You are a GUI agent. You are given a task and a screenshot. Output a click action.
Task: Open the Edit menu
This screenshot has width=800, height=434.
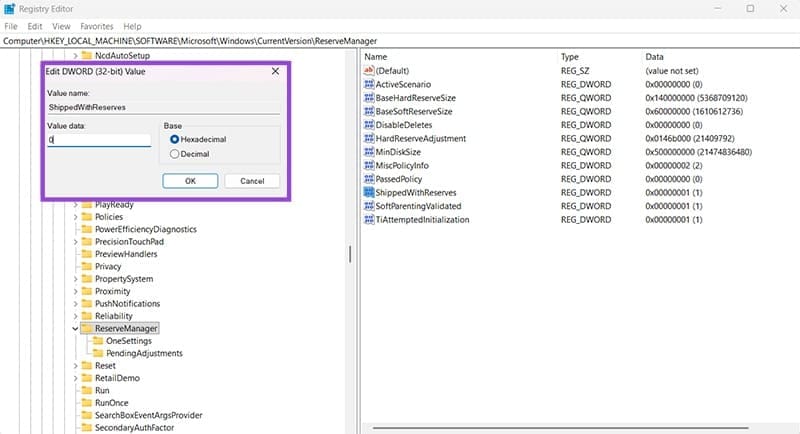click(35, 26)
